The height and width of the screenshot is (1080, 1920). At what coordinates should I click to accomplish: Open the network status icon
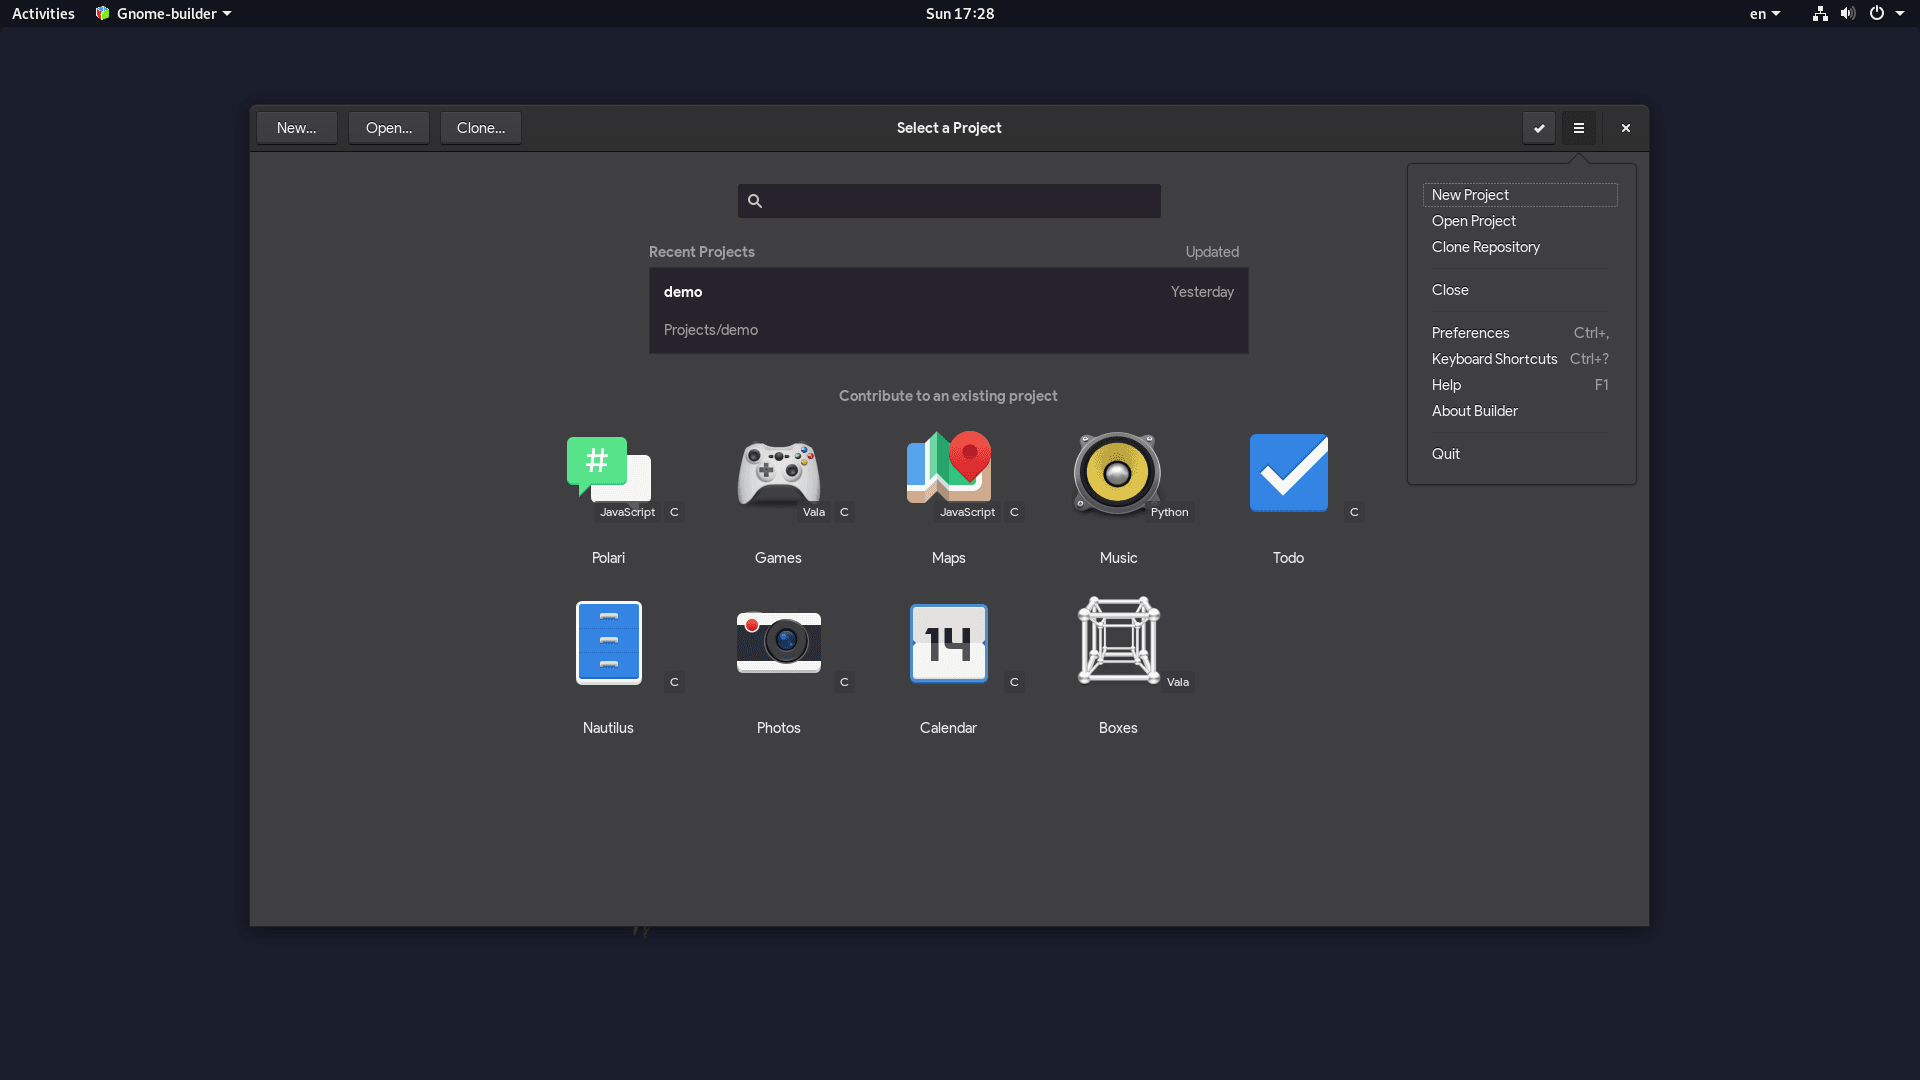pyautogui.click(x=1820, y=14)
